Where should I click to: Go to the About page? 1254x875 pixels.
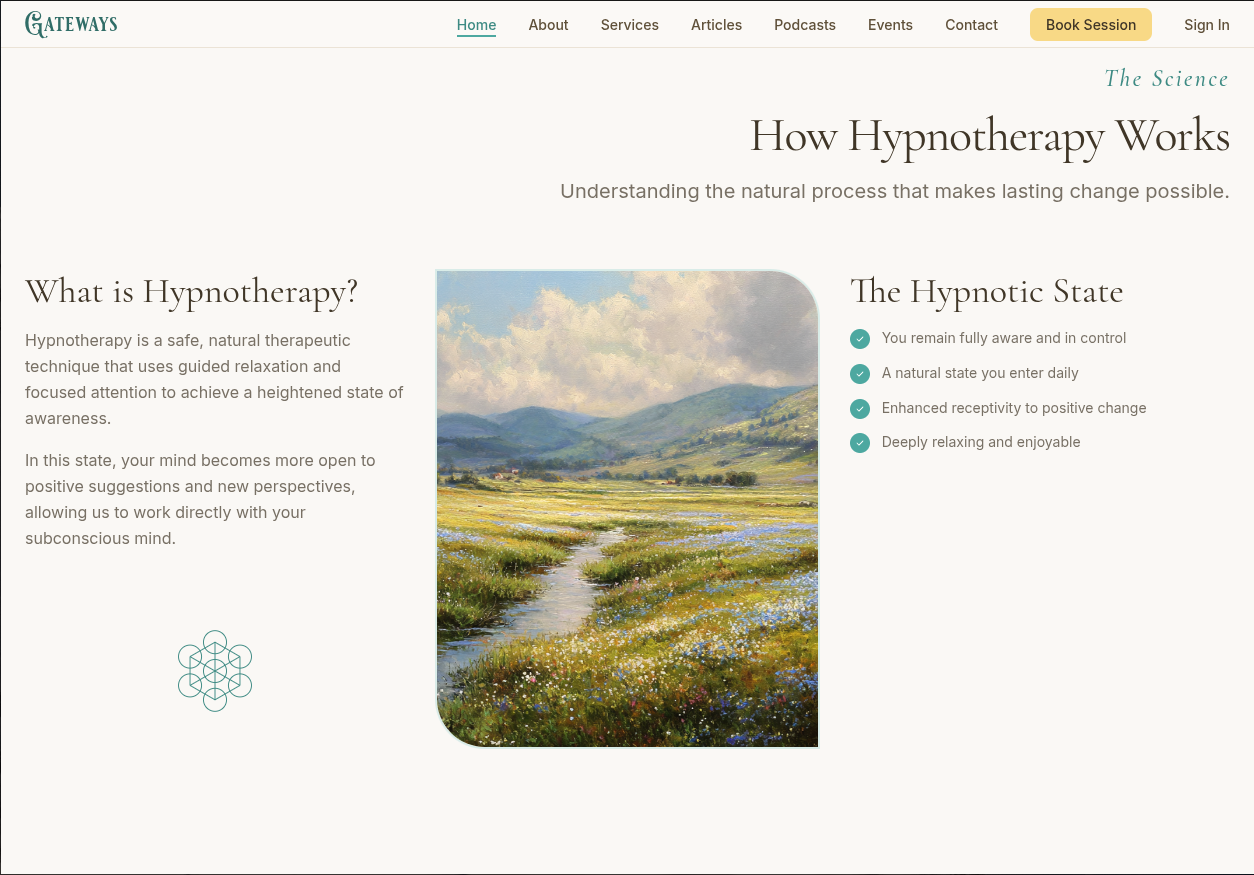(548, 25)
